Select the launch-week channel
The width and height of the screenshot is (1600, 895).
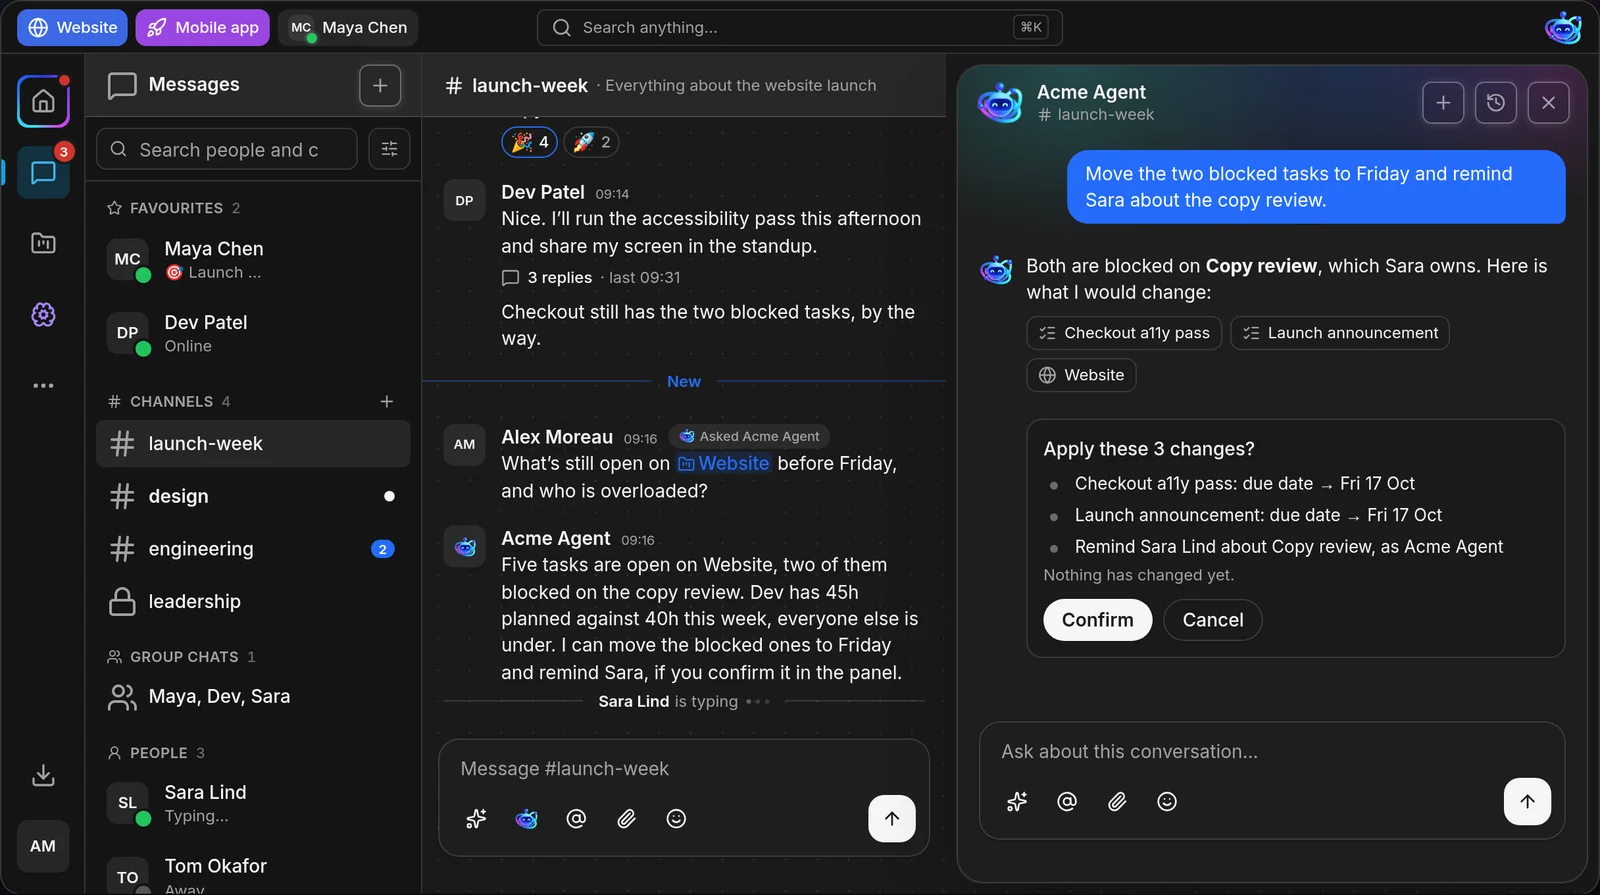tap(253, 443)
